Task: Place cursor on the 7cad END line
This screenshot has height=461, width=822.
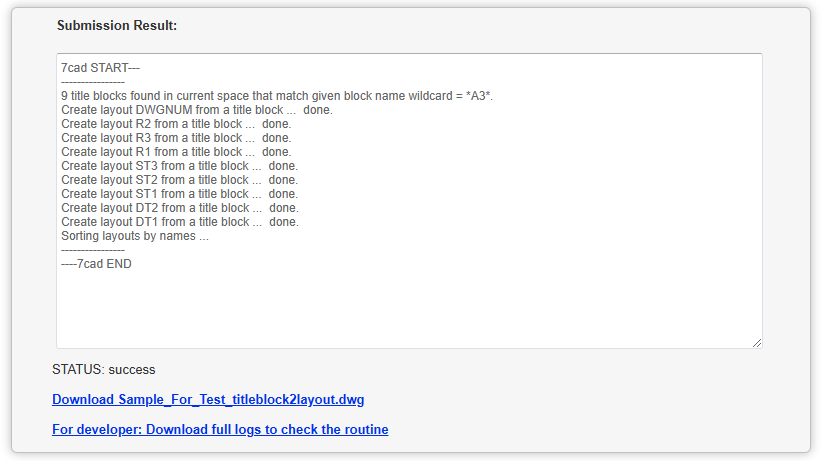Action: (x=96, y=264)
